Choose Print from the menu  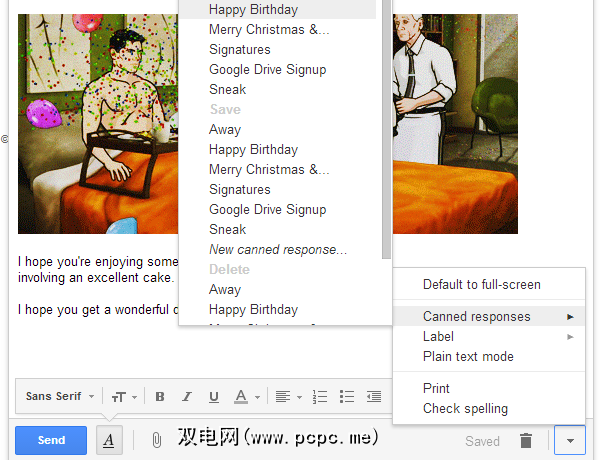tap(489, 388)
